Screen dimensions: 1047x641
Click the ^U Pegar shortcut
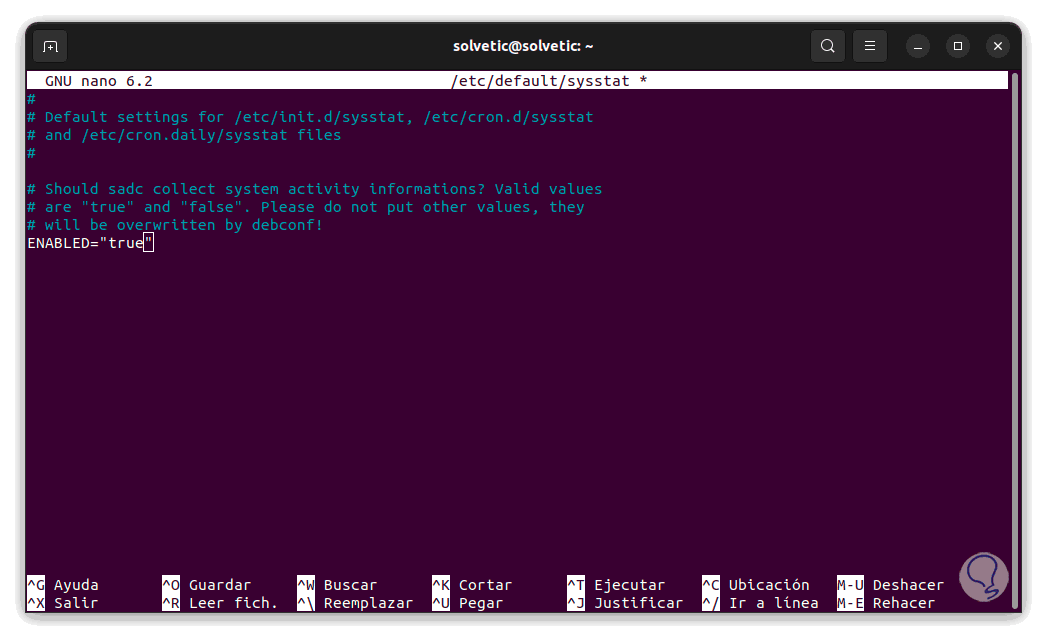[x=467, y=603]
